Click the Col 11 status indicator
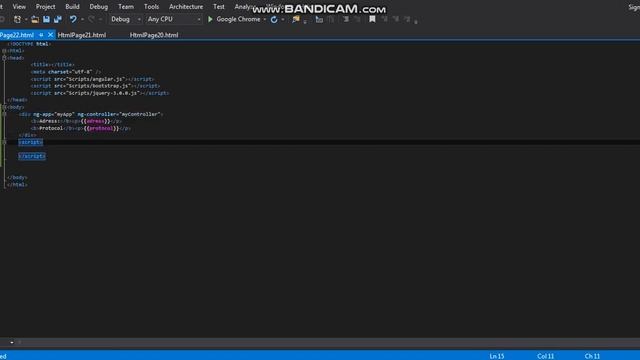This screenshot has height=360, width=640. [545, 356]
